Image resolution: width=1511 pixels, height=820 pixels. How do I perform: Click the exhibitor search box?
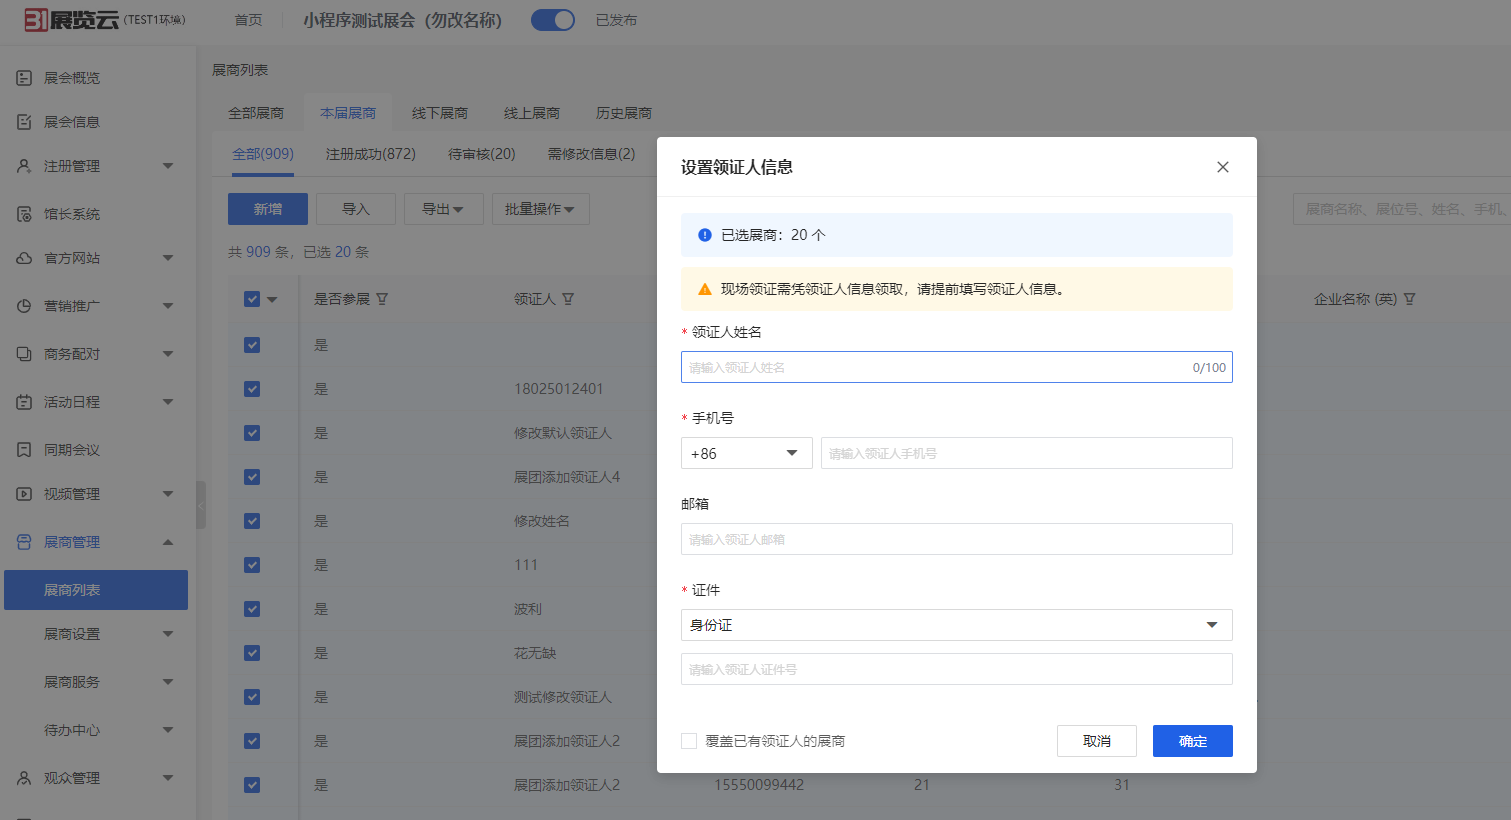point(1402,209)
